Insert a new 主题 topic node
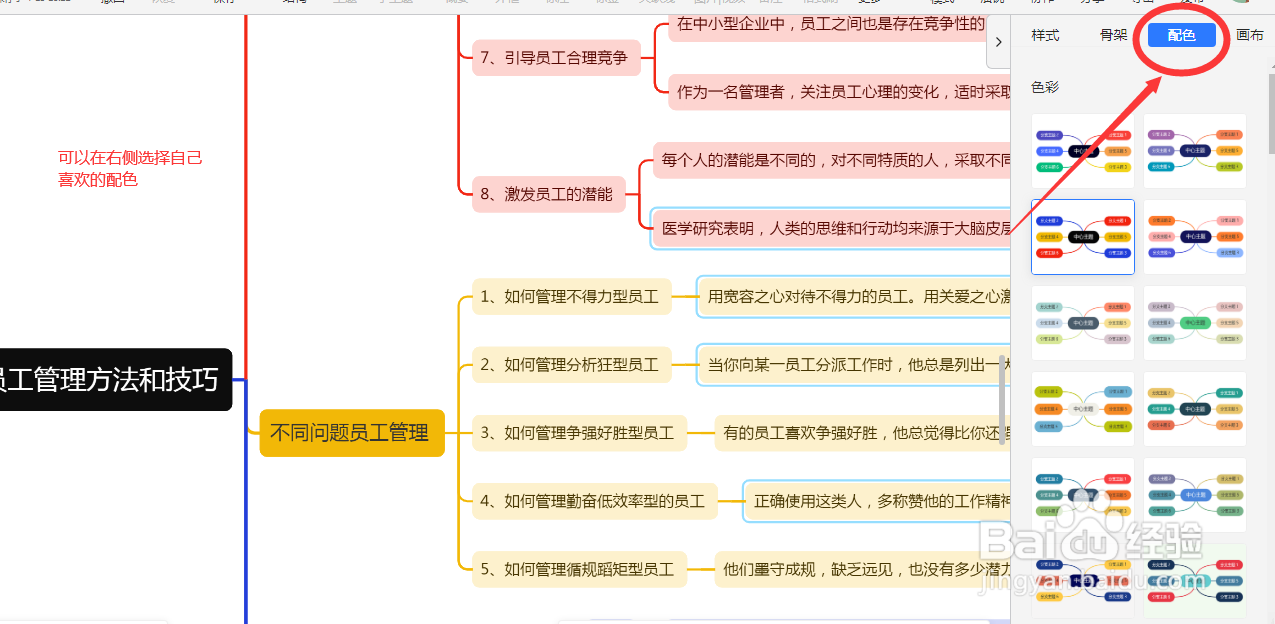The width and height of the screenshot is (1275, 624). (x=345, y=3)
